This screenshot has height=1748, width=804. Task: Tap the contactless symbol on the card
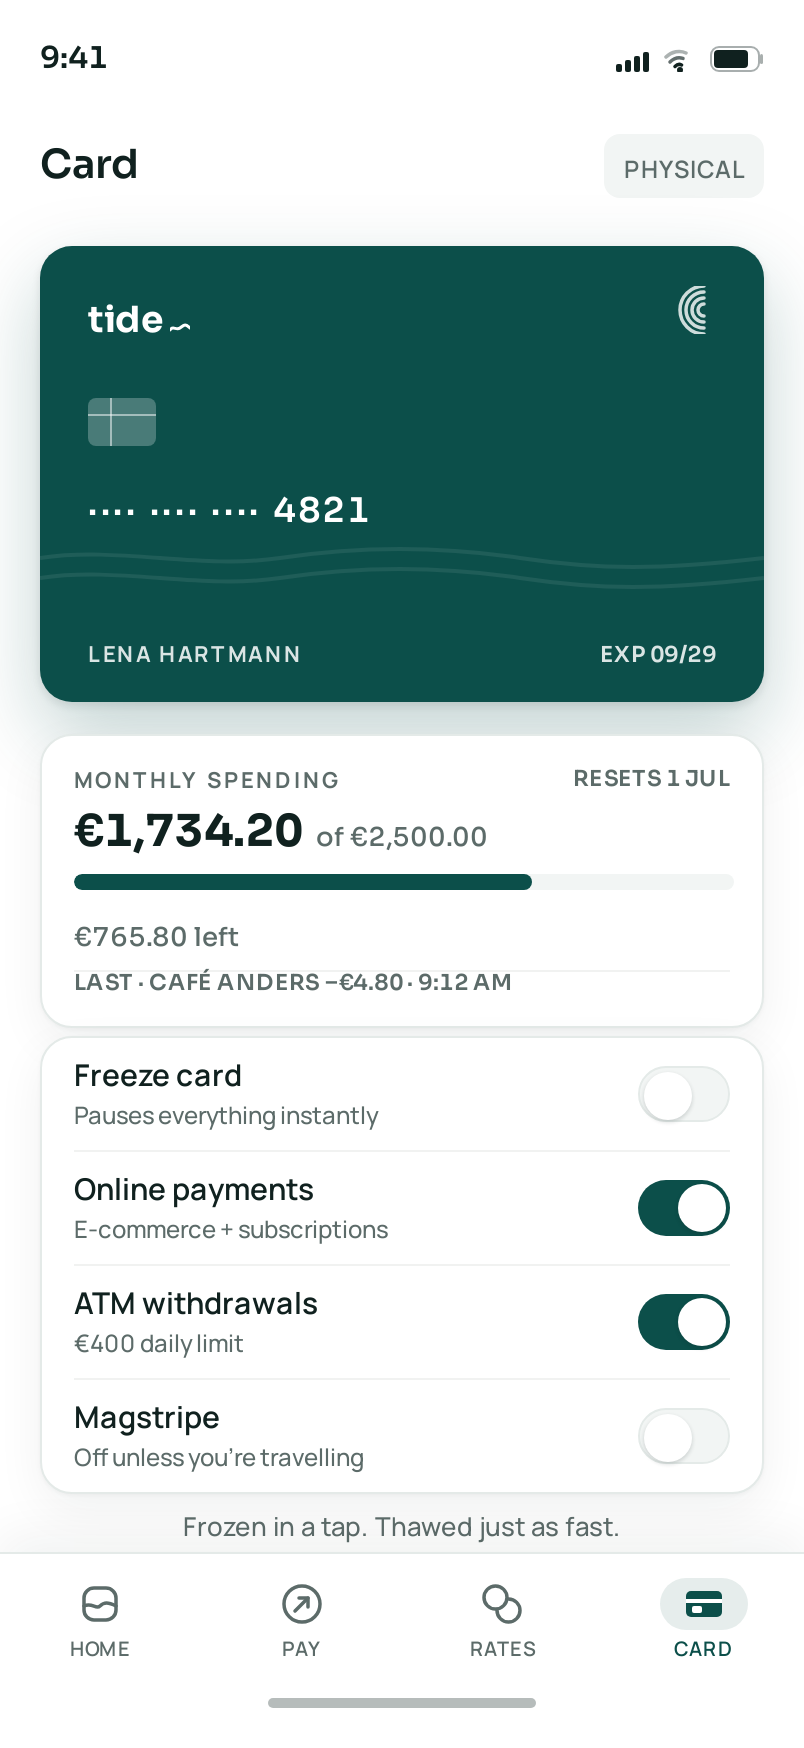[x=692, y=310]
